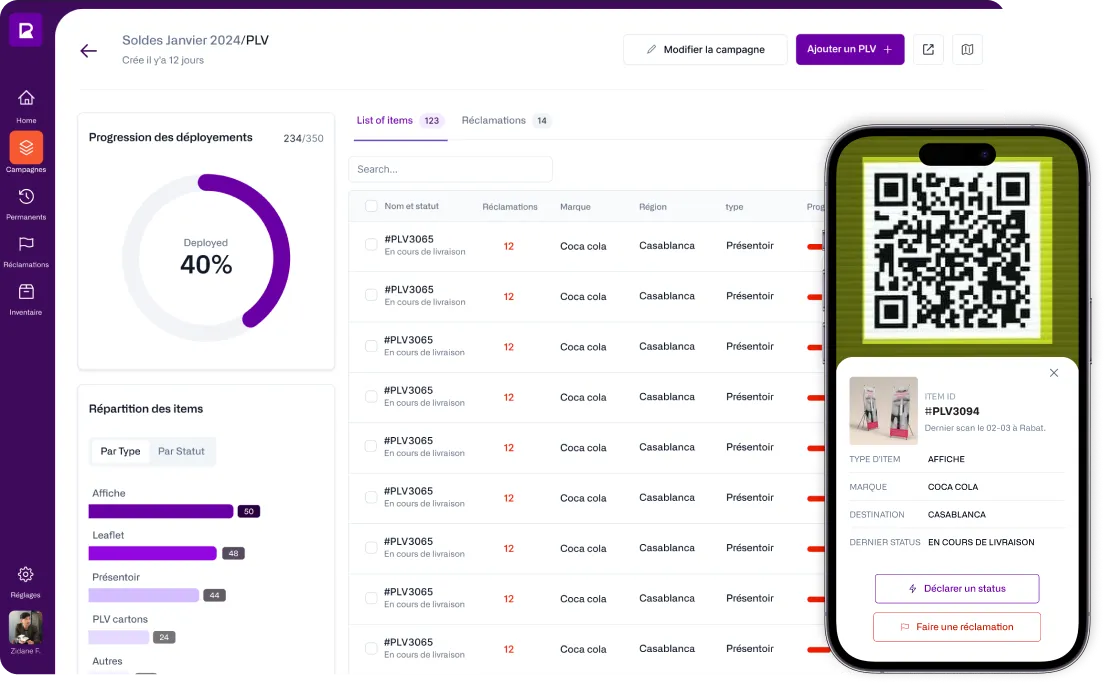Click Modifier la campagne
This screenshot has height=684, width=1106.
click(x=704, y=49)
